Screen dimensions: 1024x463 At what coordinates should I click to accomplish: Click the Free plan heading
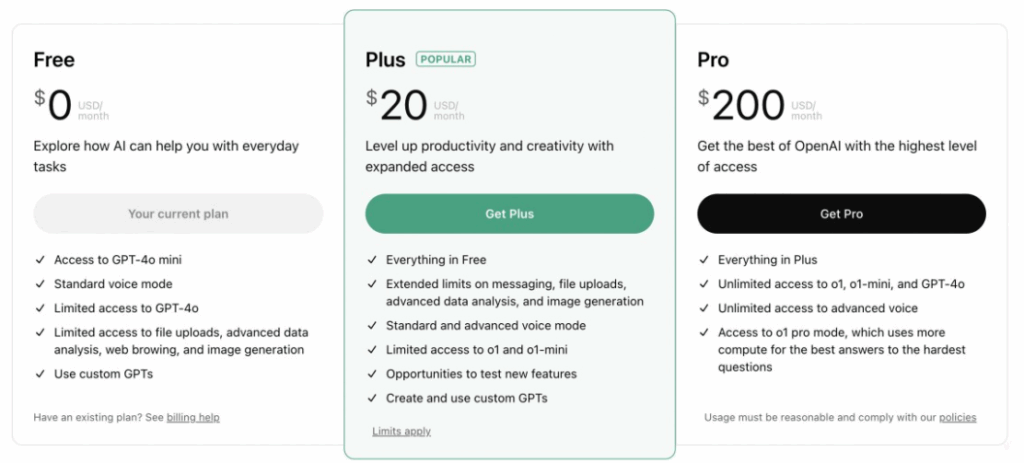tap(54, 60)
